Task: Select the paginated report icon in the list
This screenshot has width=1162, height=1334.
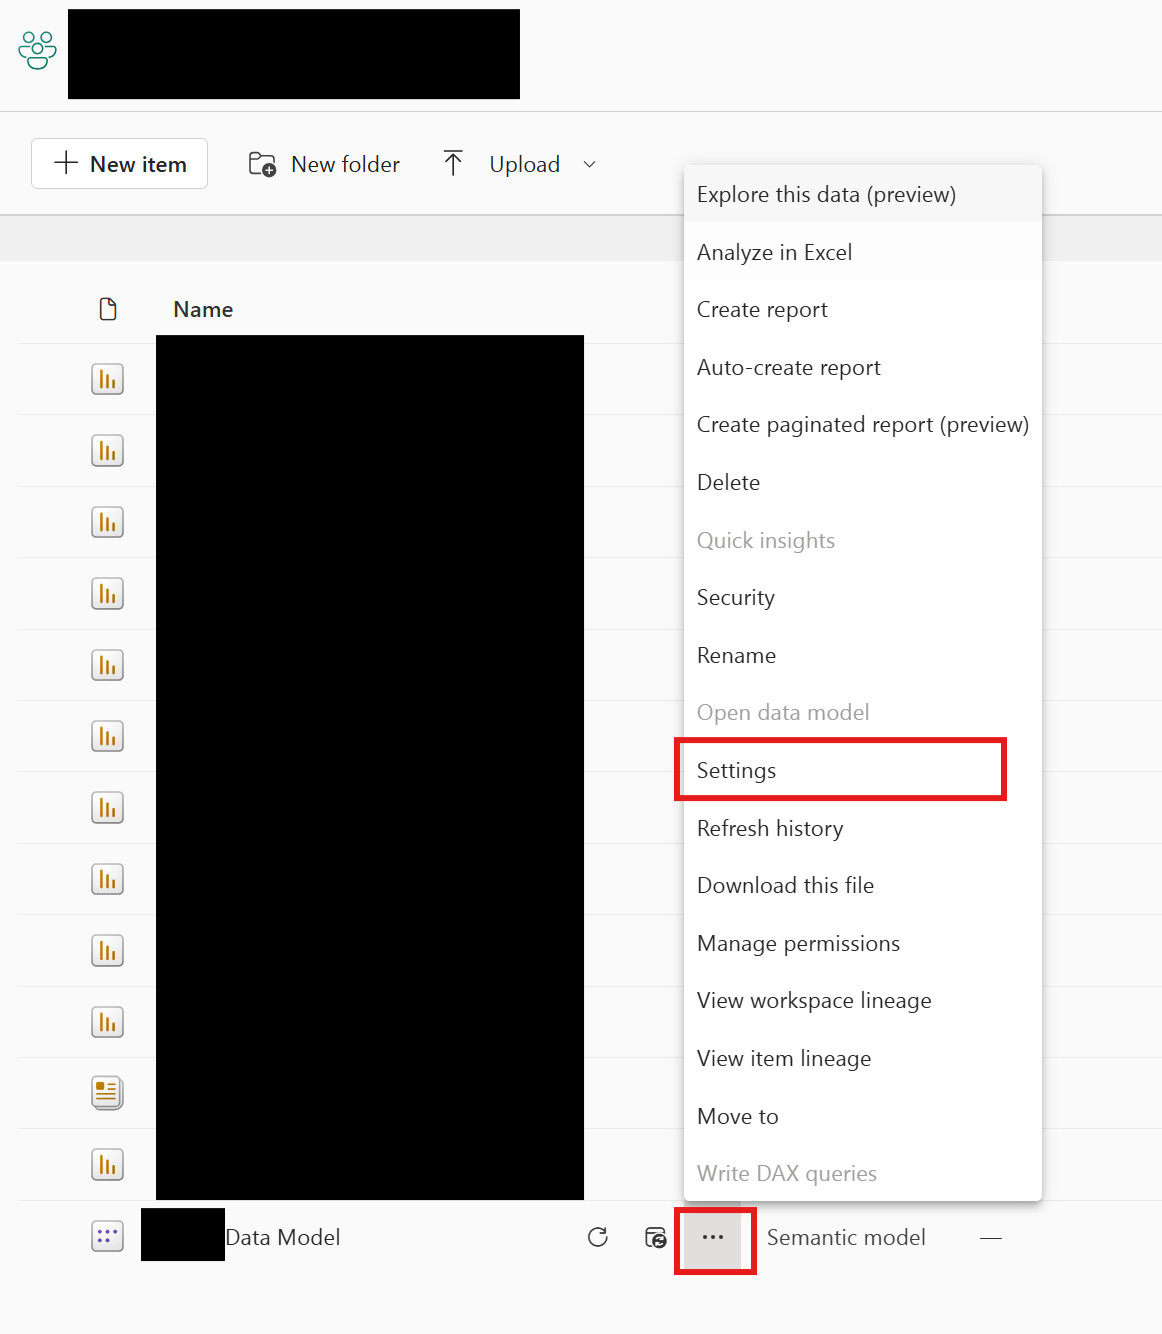Action: [109, 1092]
